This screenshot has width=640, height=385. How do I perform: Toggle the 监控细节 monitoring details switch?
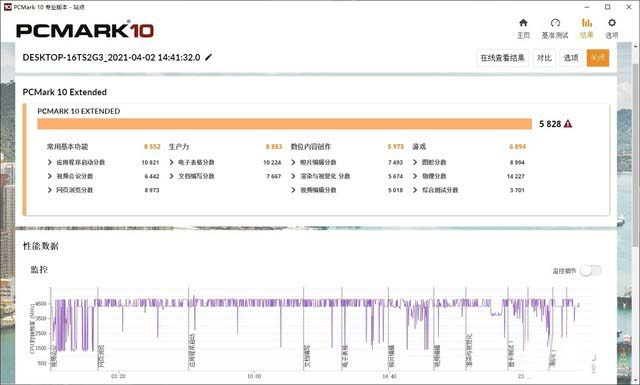591,270
